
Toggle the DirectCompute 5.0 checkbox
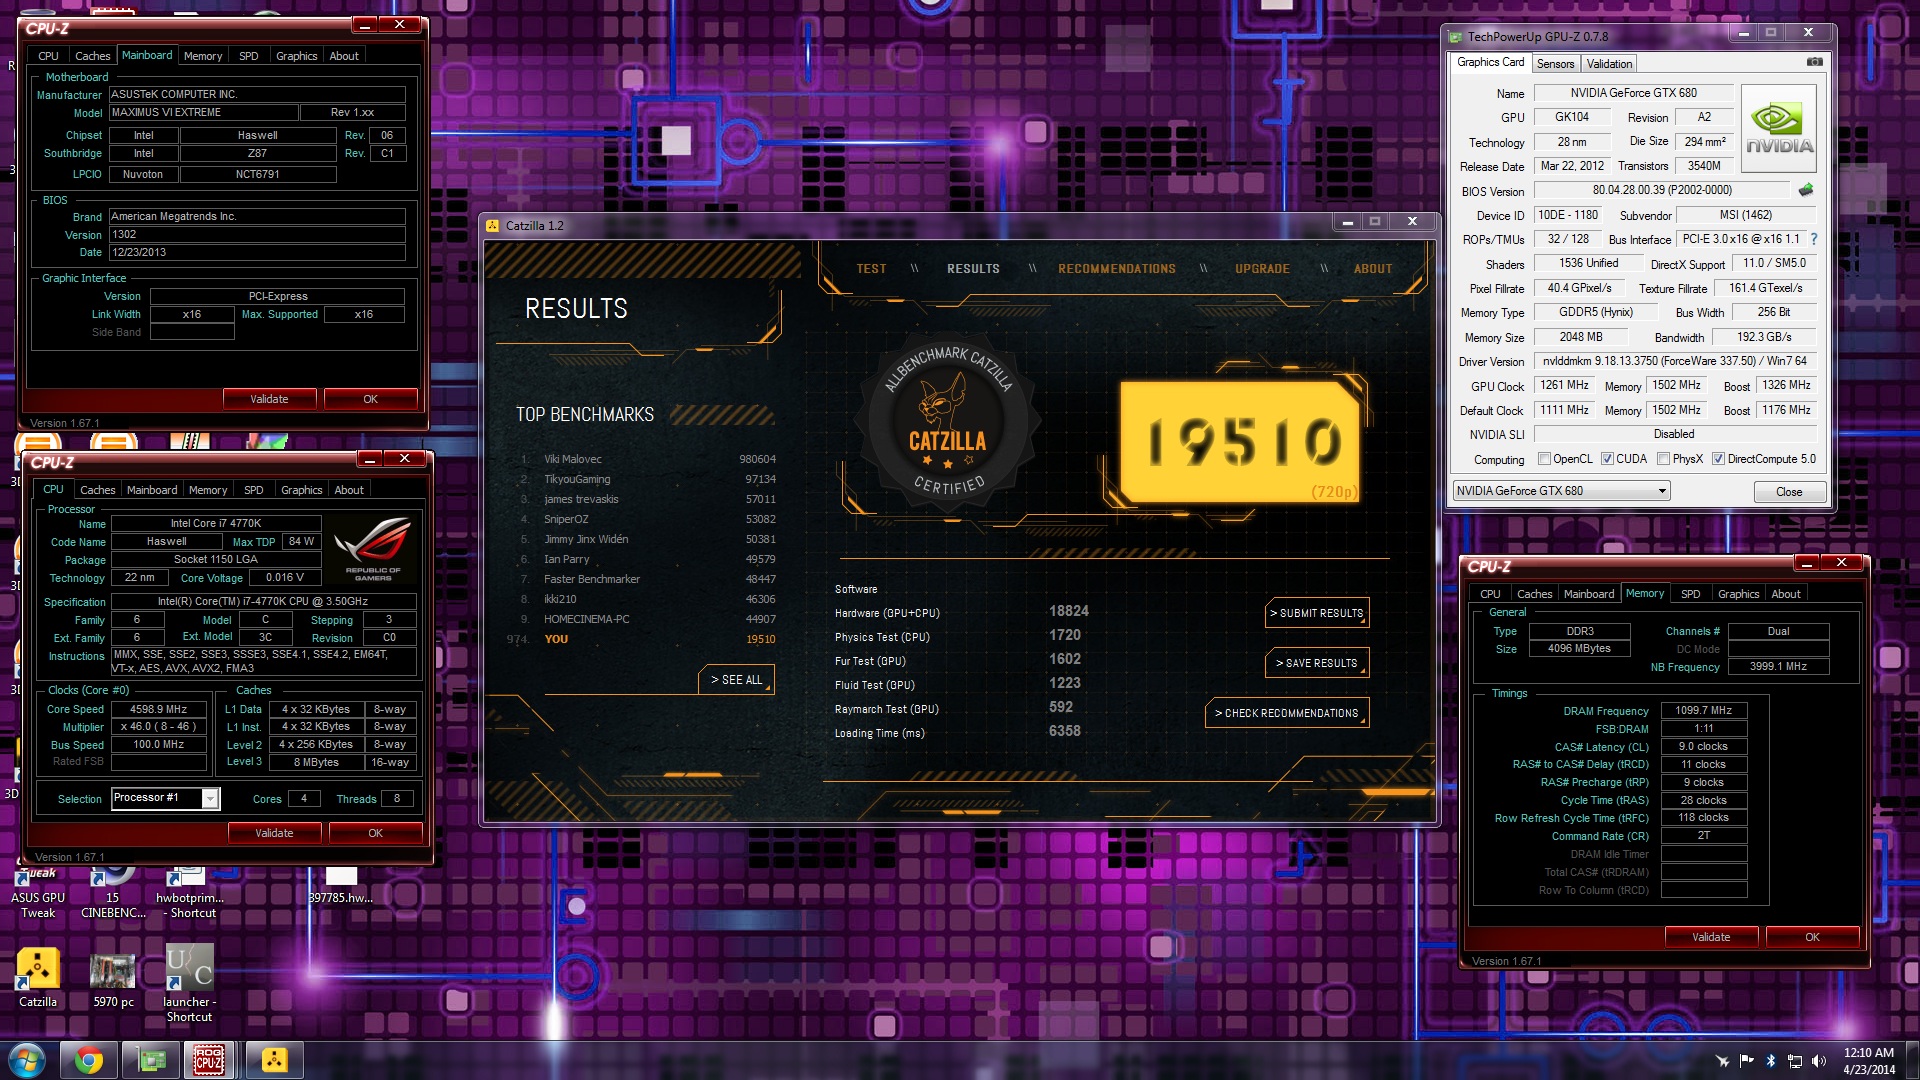pyautogui.click(x=1718, y=459)
